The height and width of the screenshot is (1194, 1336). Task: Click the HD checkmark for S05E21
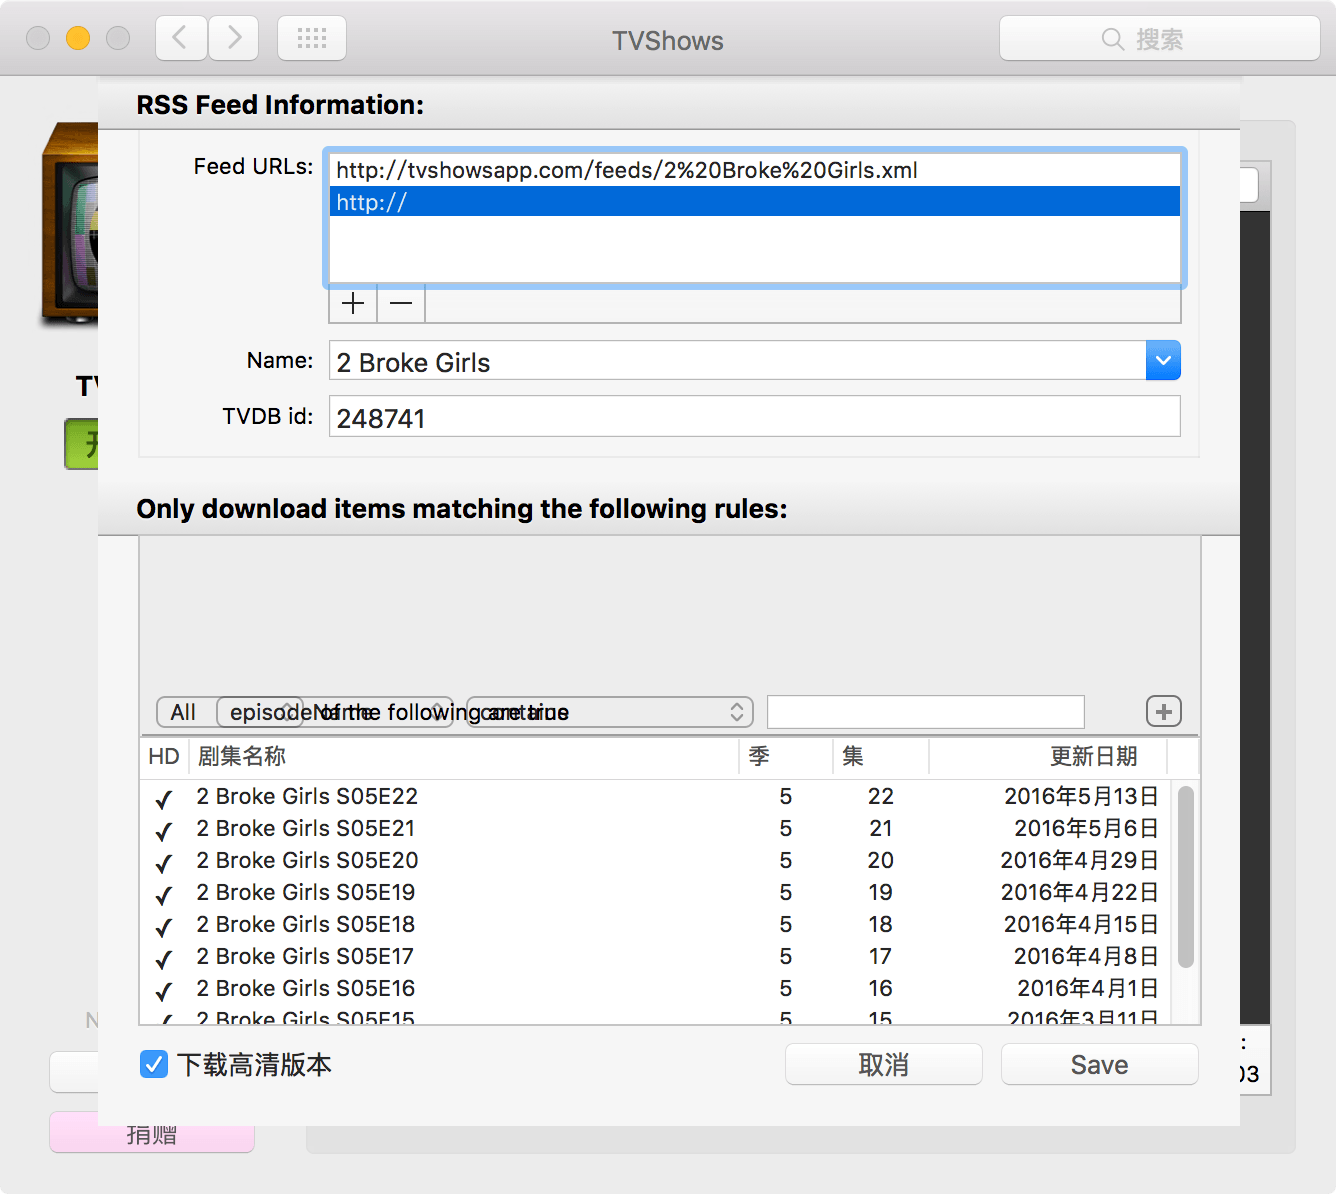[x=164, y=831]
